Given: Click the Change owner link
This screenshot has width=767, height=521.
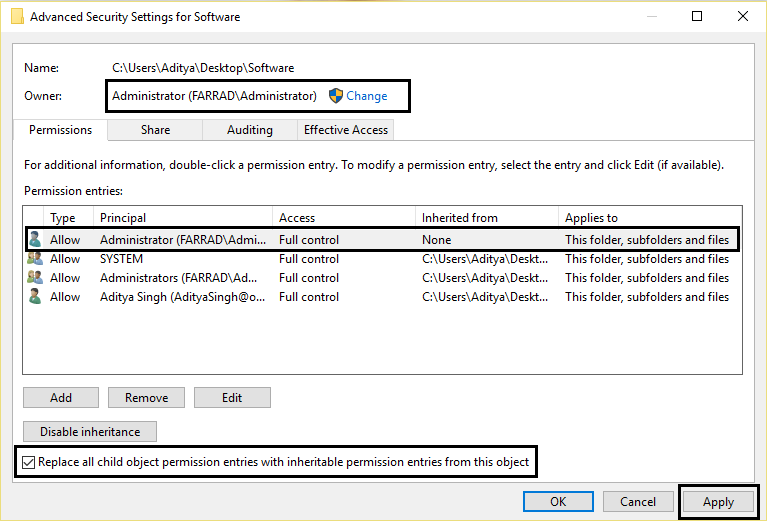Looking at the screenshot, I should pyautogui.click(x=366, y=96).
